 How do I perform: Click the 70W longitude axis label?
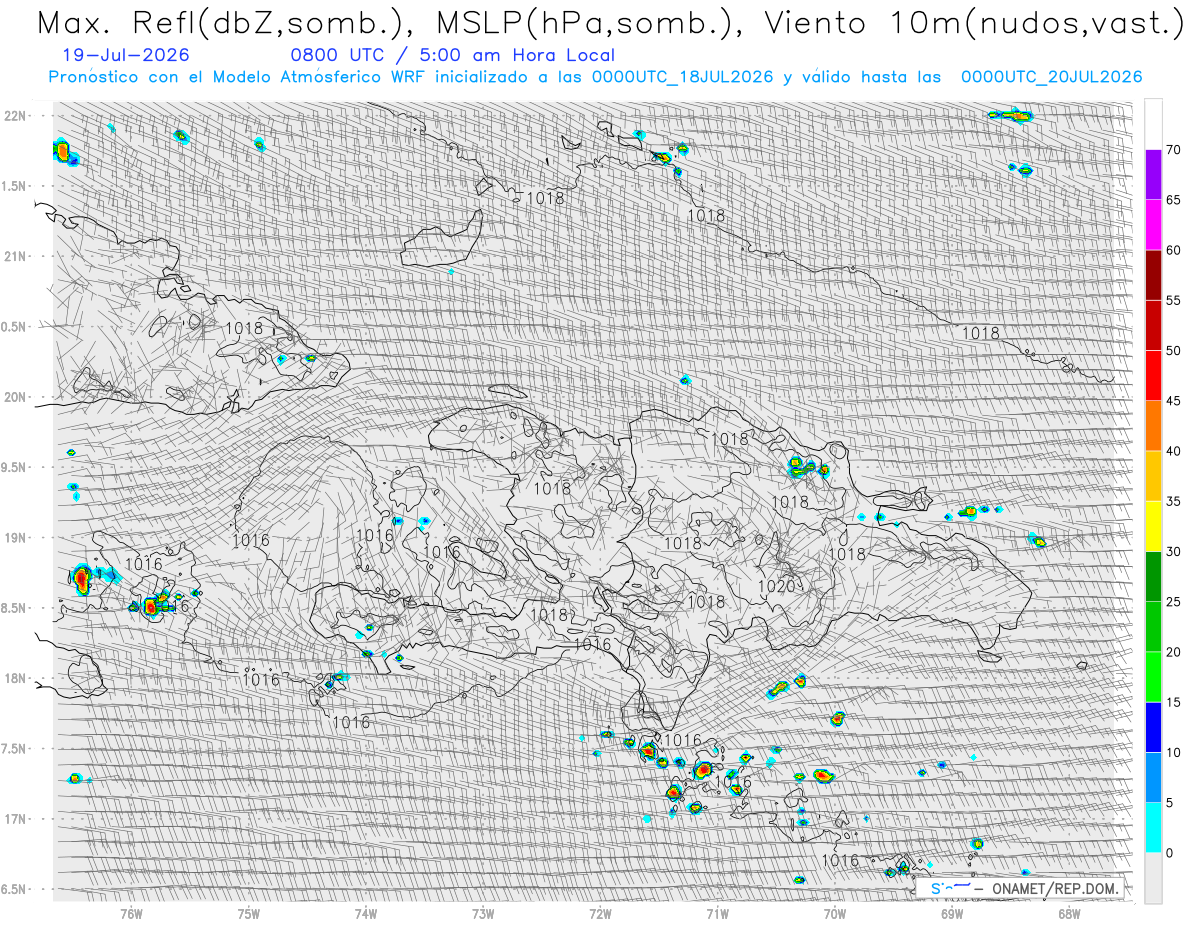click(x=834, y=912)
